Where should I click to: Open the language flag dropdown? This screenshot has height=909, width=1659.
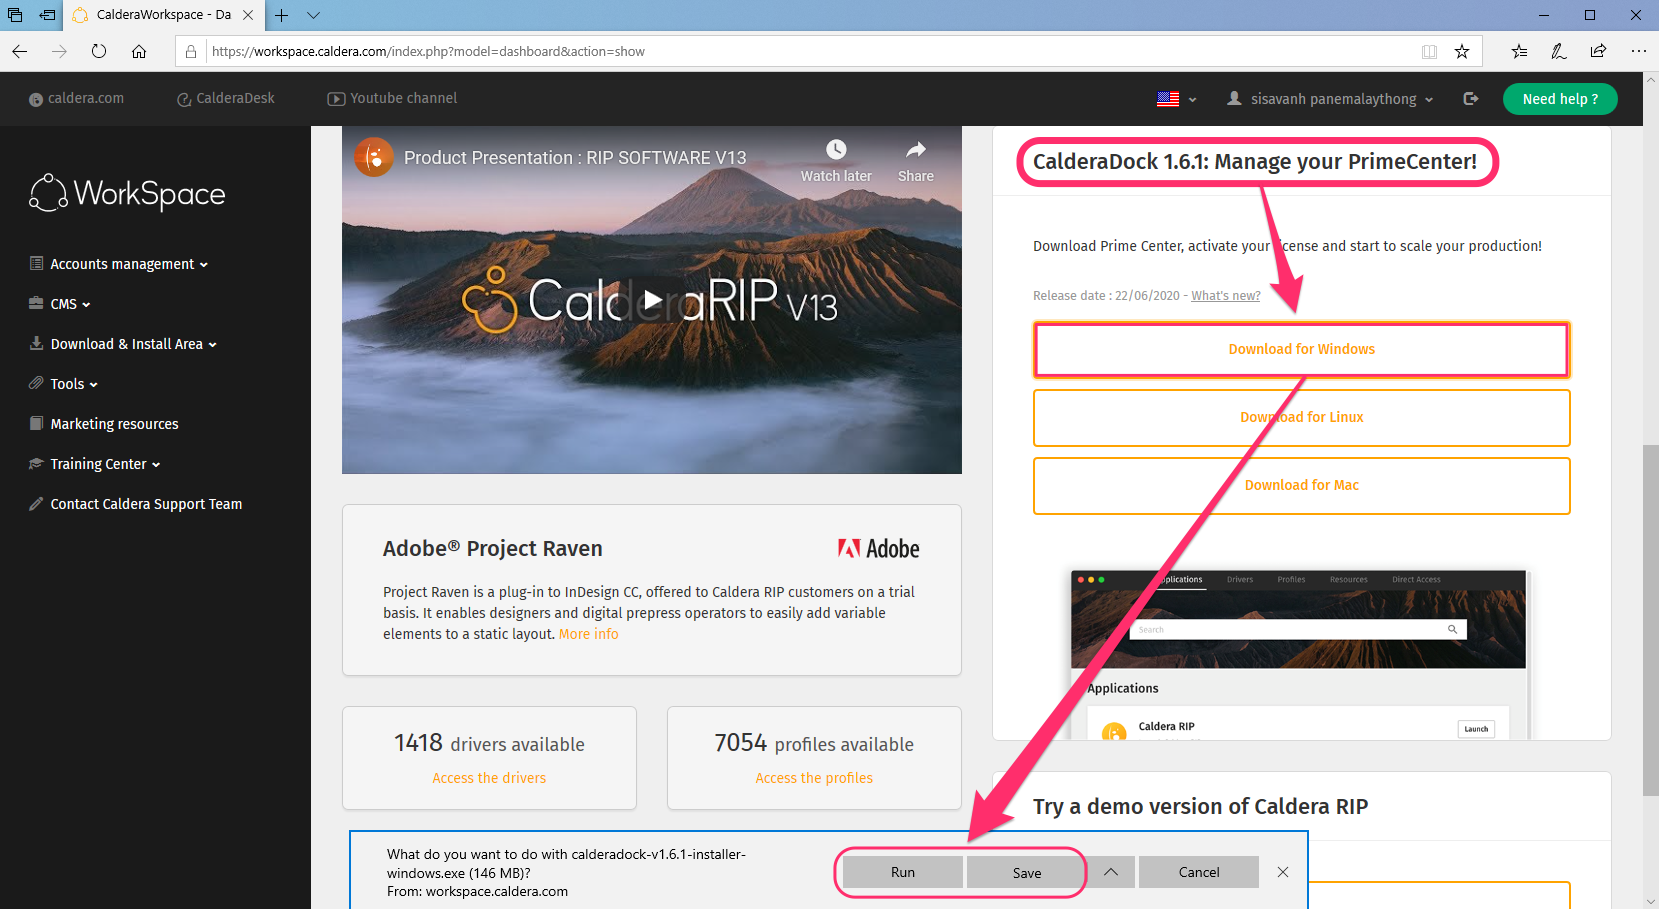1176,99
